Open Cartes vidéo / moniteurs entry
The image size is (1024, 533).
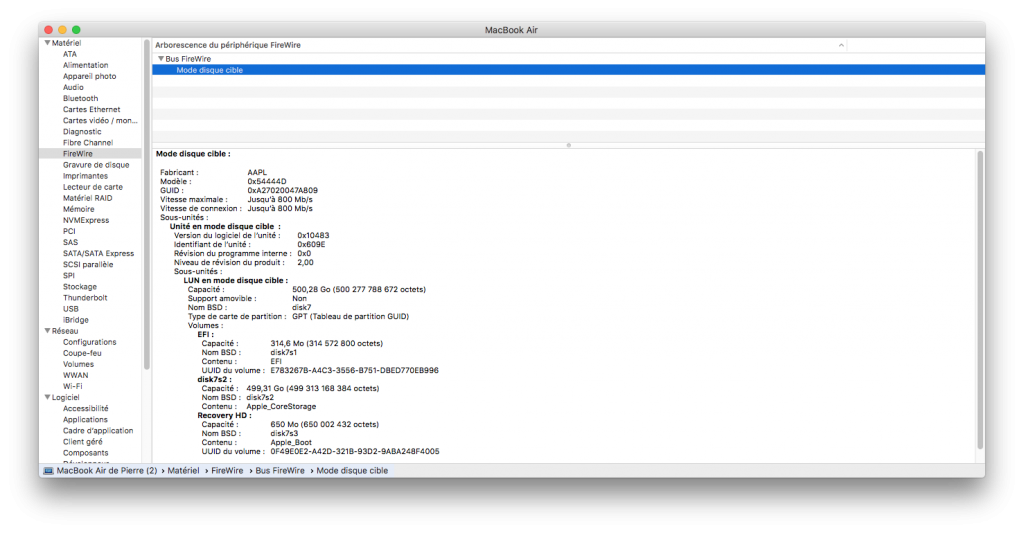(x=100, y=121)
